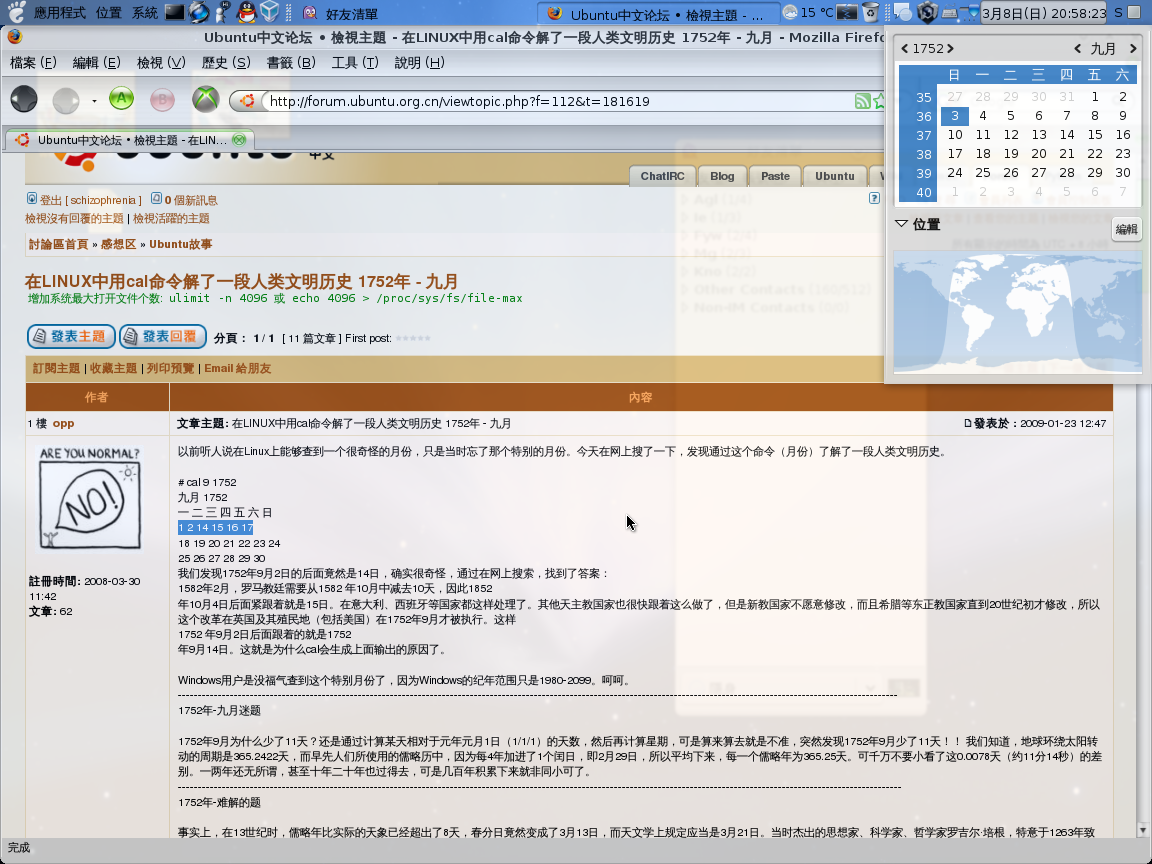
Task: Open the Ubuntu故事 breadcrumb link
Action: pyautogui.click(x=180, y=244)
